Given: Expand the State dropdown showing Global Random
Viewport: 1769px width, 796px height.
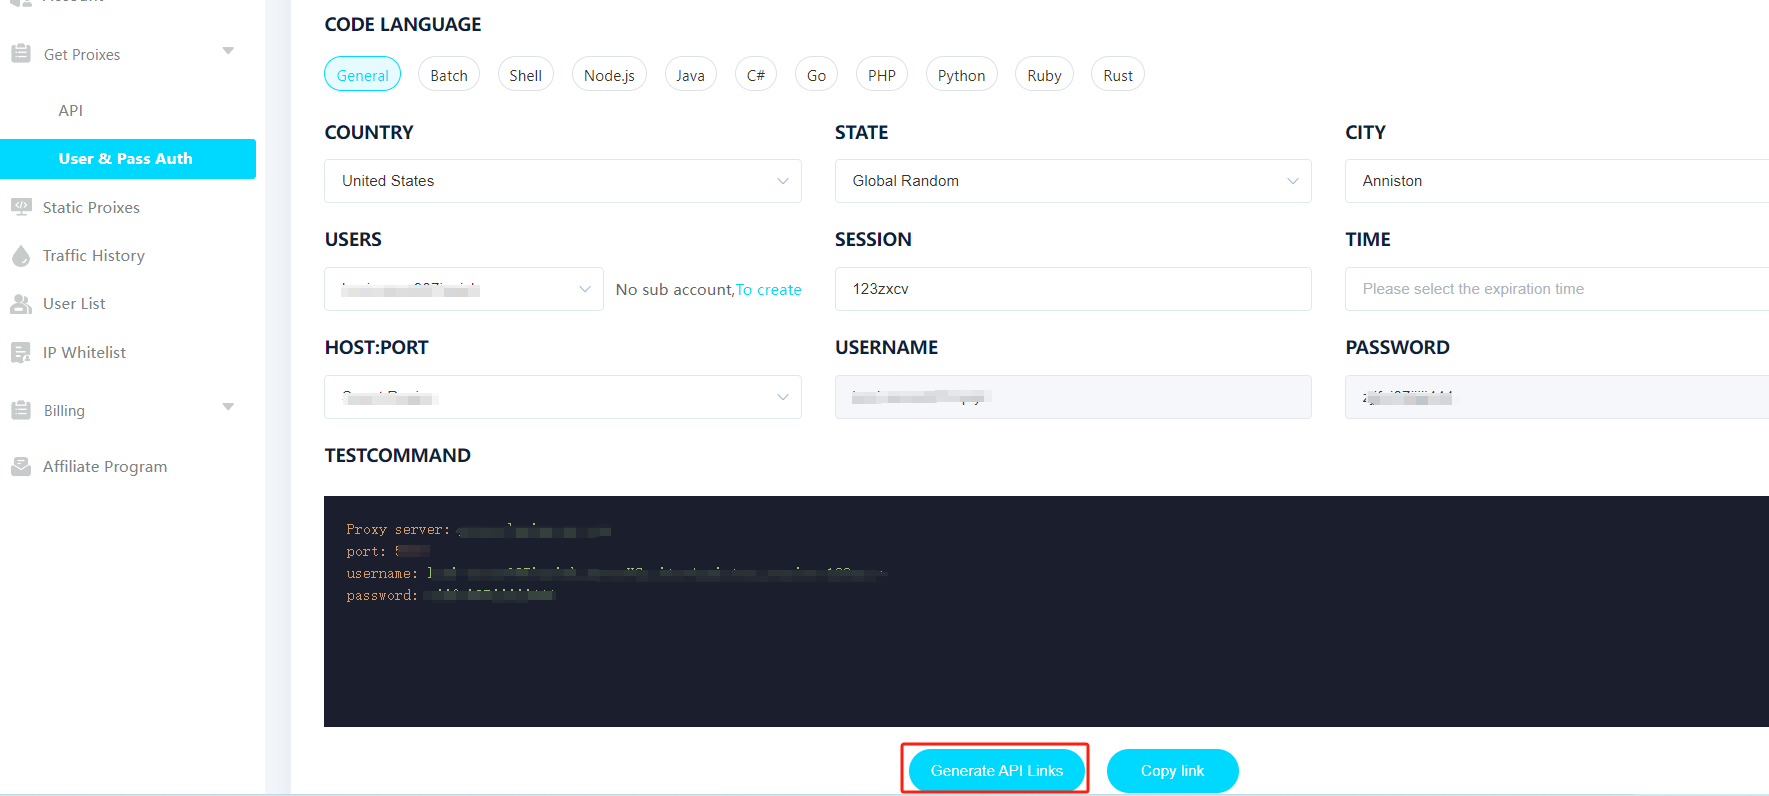Looking at the screenshot, I should coord(1072,181).
